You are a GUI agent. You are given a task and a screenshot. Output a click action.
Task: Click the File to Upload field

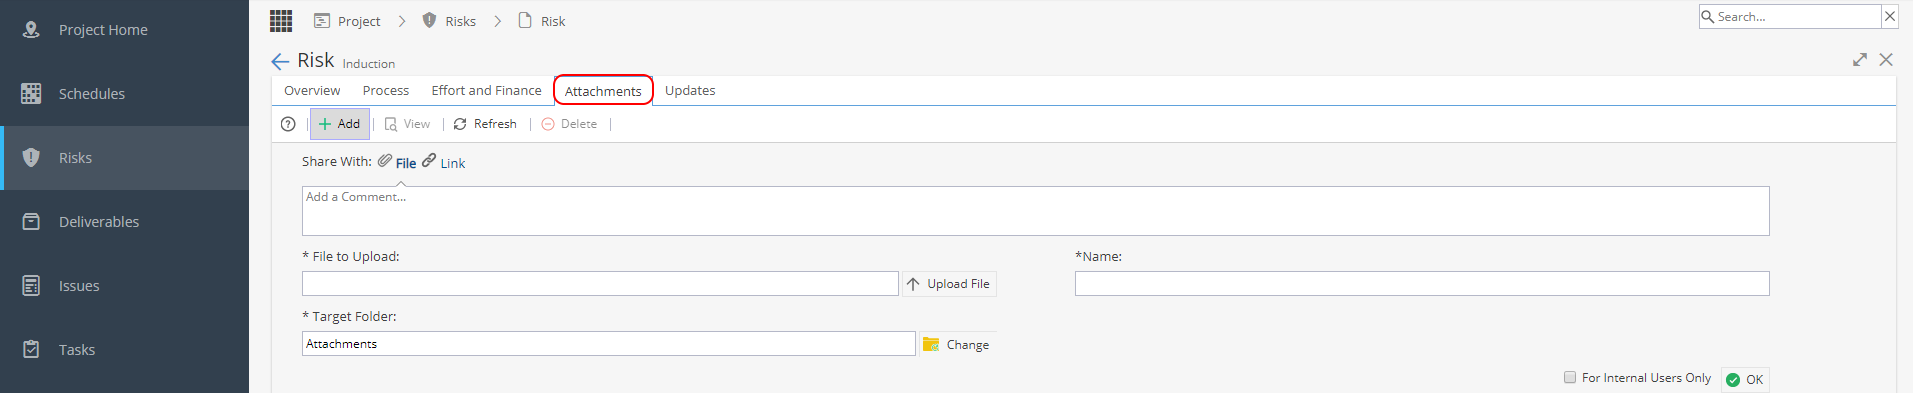600,284
